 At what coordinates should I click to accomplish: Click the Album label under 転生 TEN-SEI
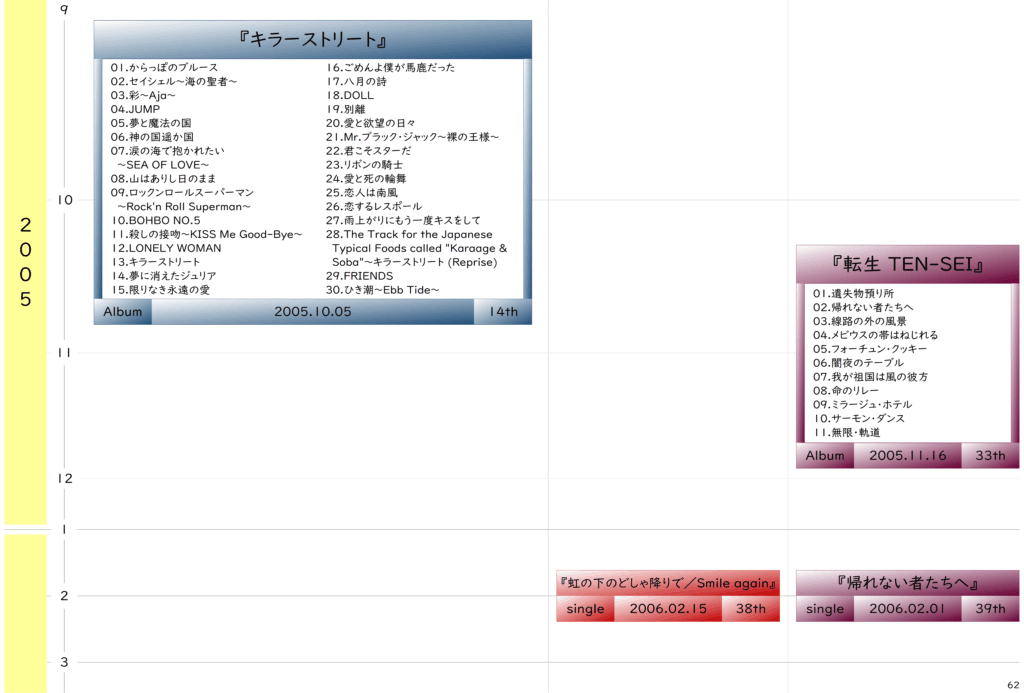[825, 455]
